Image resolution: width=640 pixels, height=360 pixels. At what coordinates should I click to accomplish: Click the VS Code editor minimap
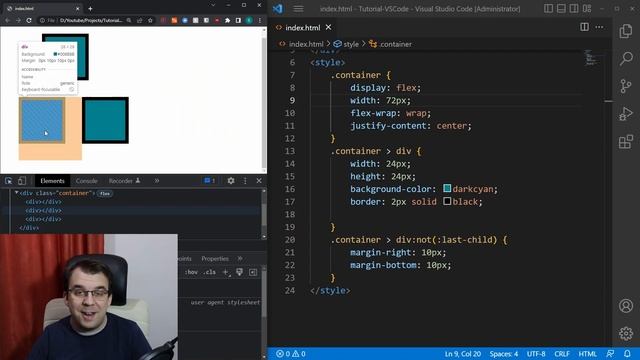(591, 58)
